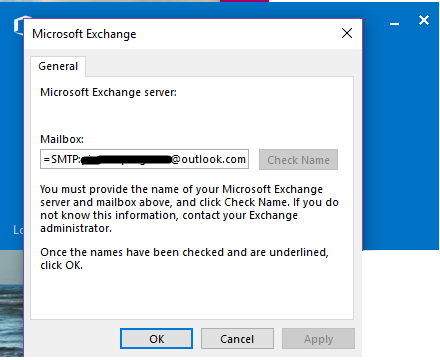Close the blue background window

tap(424, 20)
